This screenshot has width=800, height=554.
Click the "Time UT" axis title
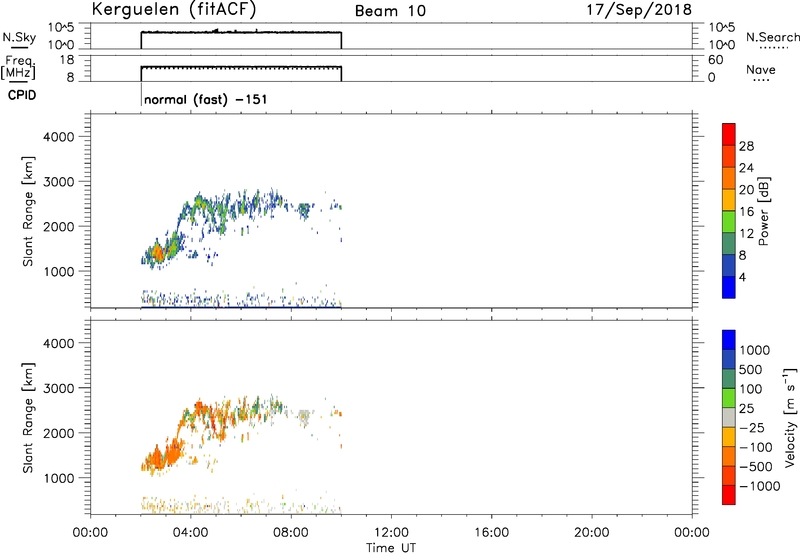click(391, 548)
